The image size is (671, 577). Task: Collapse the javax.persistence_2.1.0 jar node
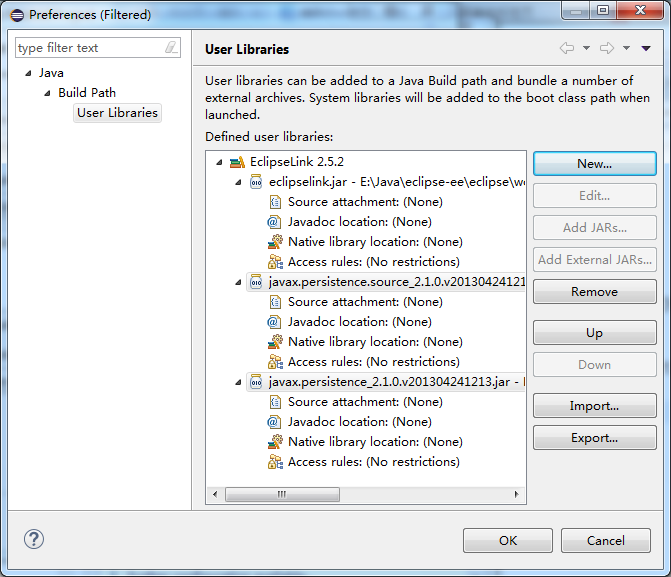pos(238,382)
